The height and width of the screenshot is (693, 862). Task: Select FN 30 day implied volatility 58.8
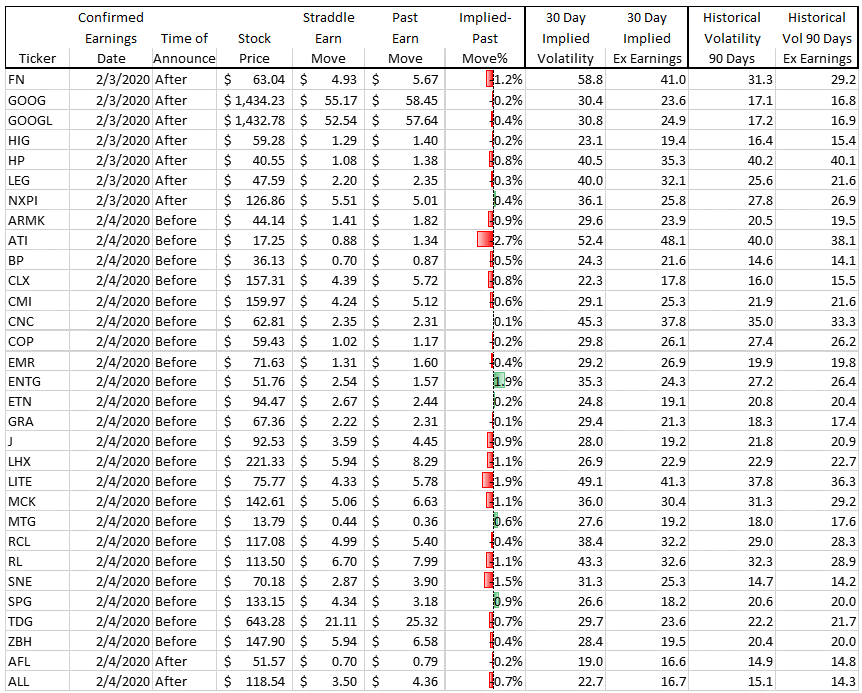tap(566, 80)
